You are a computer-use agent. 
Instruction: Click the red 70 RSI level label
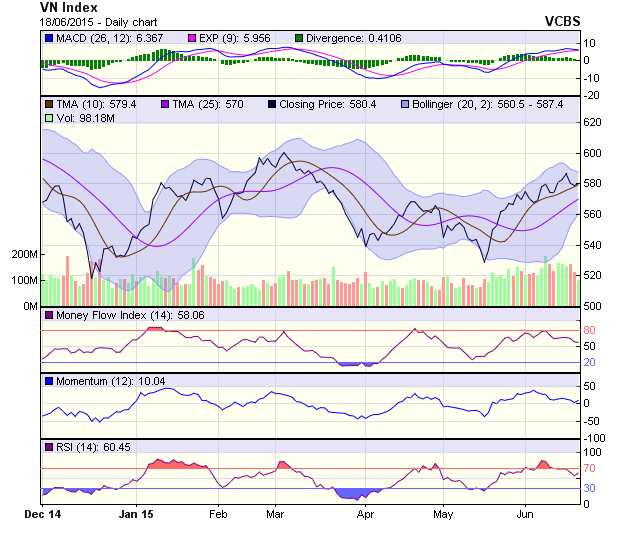tap(589, 469)
